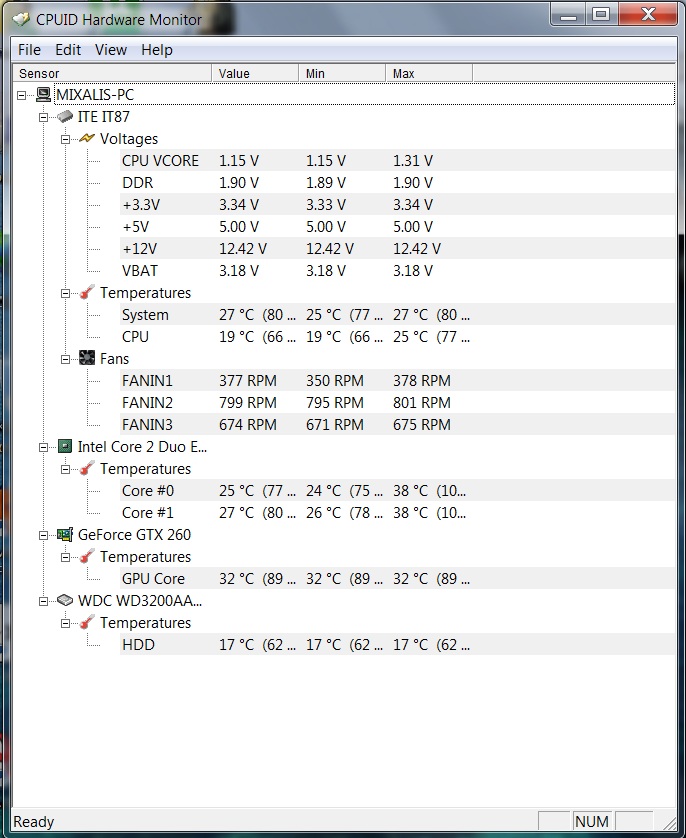Select the System temperature row label
Image resolution: width=686 pixels, height=838 pixels.
(x=145, y=315)
